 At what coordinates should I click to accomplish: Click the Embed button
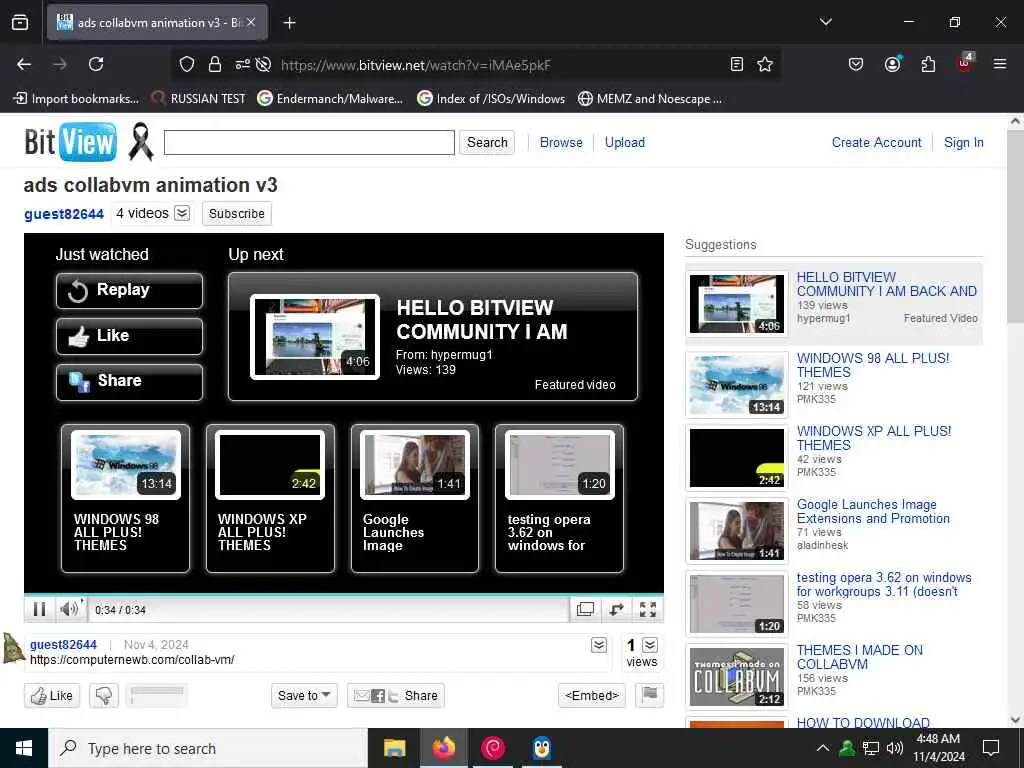coord(592,696)
